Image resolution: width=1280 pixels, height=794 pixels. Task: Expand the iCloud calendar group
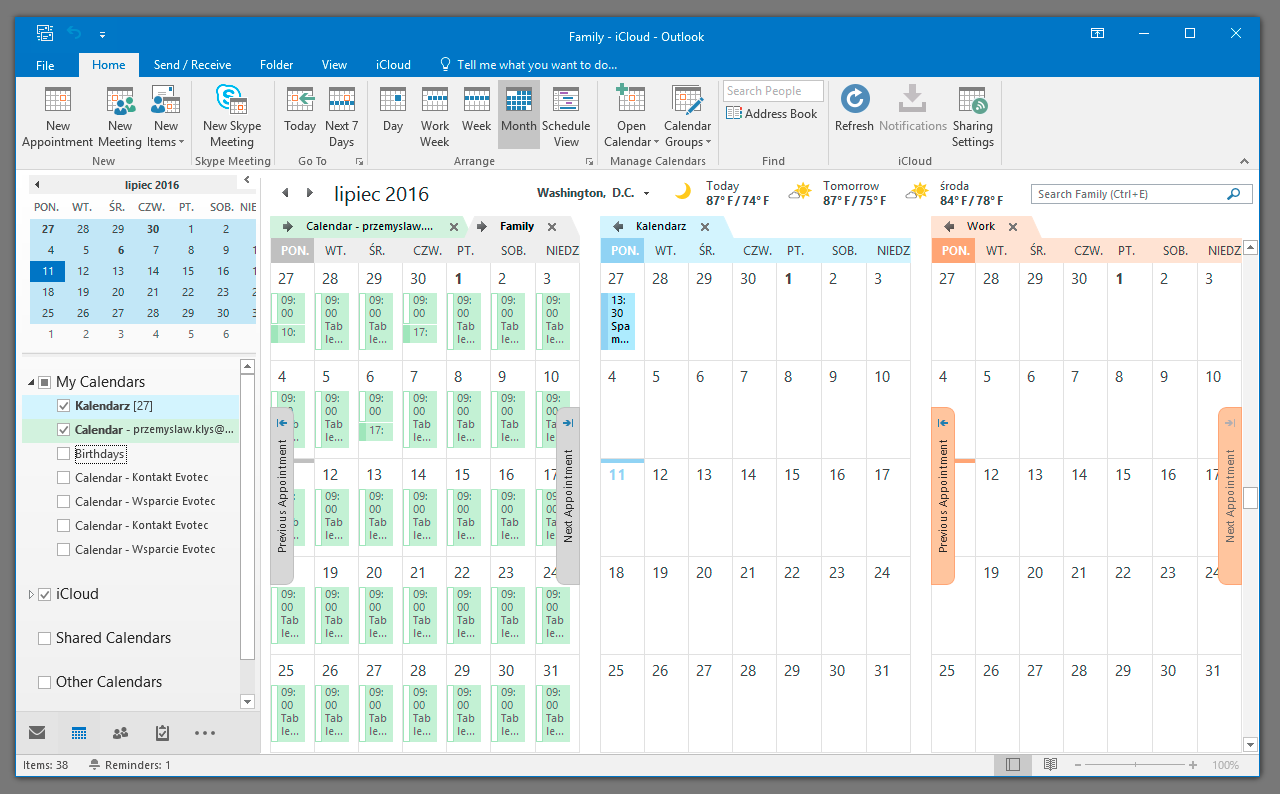click(x=31, y=595)
